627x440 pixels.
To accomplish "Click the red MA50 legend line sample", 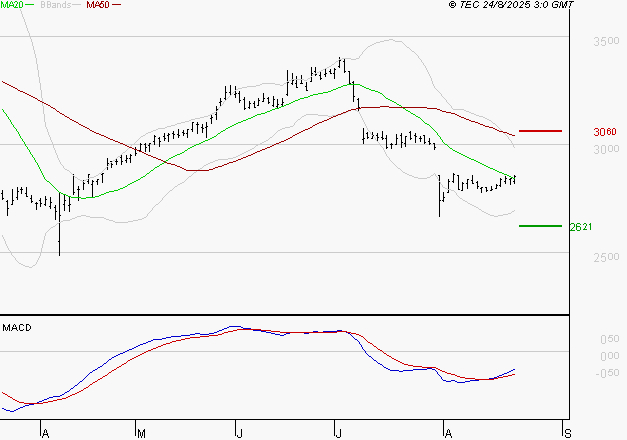I will (x=116, y=5).
